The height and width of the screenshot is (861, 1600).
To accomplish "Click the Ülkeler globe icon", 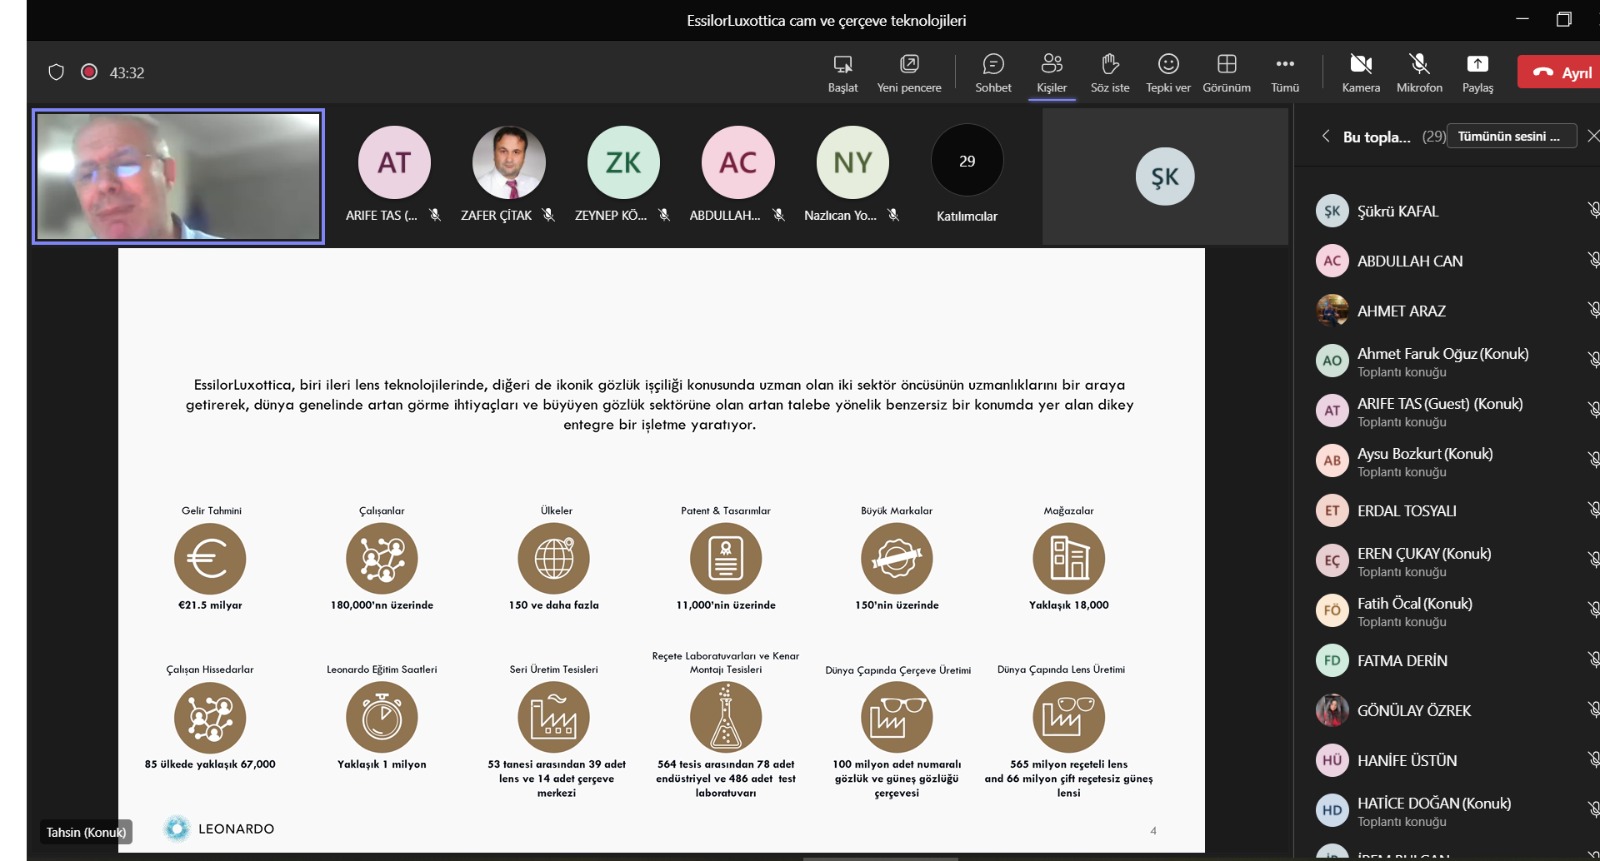I will pyautogui.click(x=554, y=558).
